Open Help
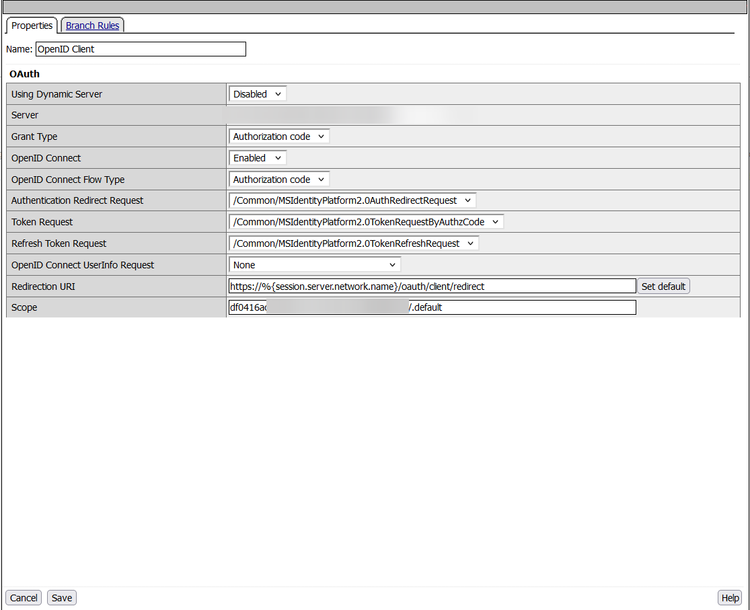Viewport: 750px width, 610px height. click(x=730, y=598)
